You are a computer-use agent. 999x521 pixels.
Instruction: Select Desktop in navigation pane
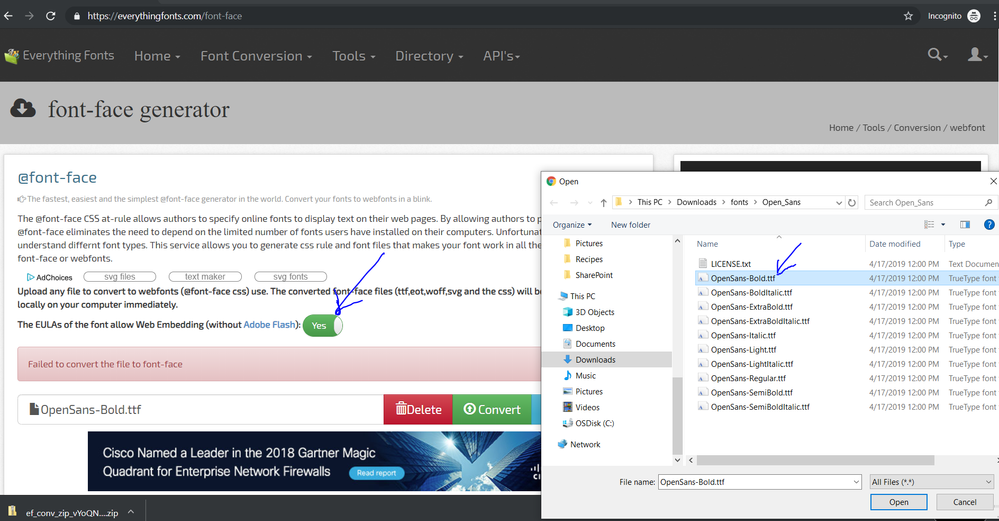tap(584, 328)
